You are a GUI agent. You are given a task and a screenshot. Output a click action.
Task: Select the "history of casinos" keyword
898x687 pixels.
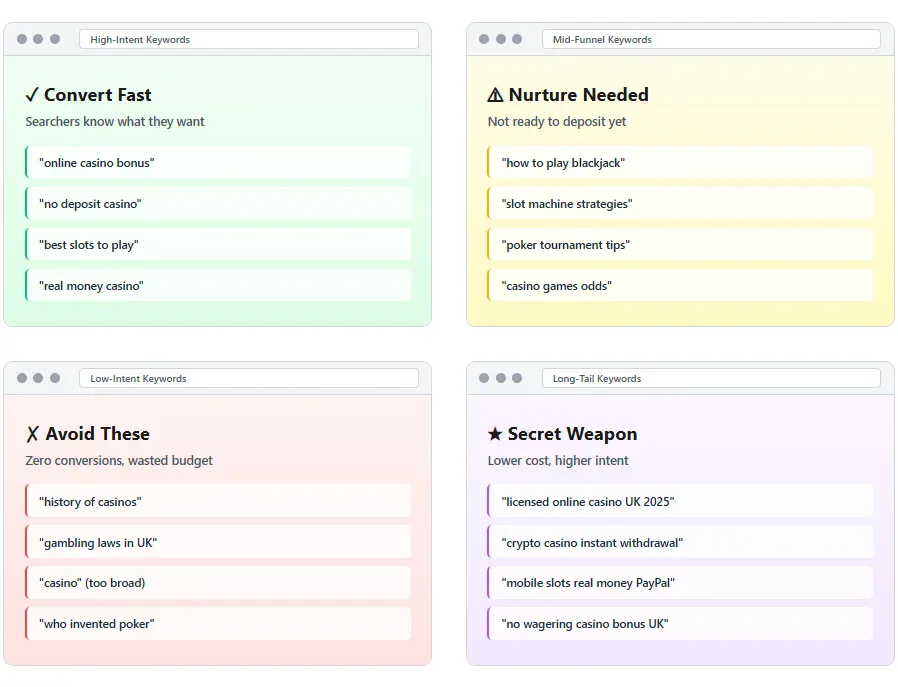(x=218, y=501)
